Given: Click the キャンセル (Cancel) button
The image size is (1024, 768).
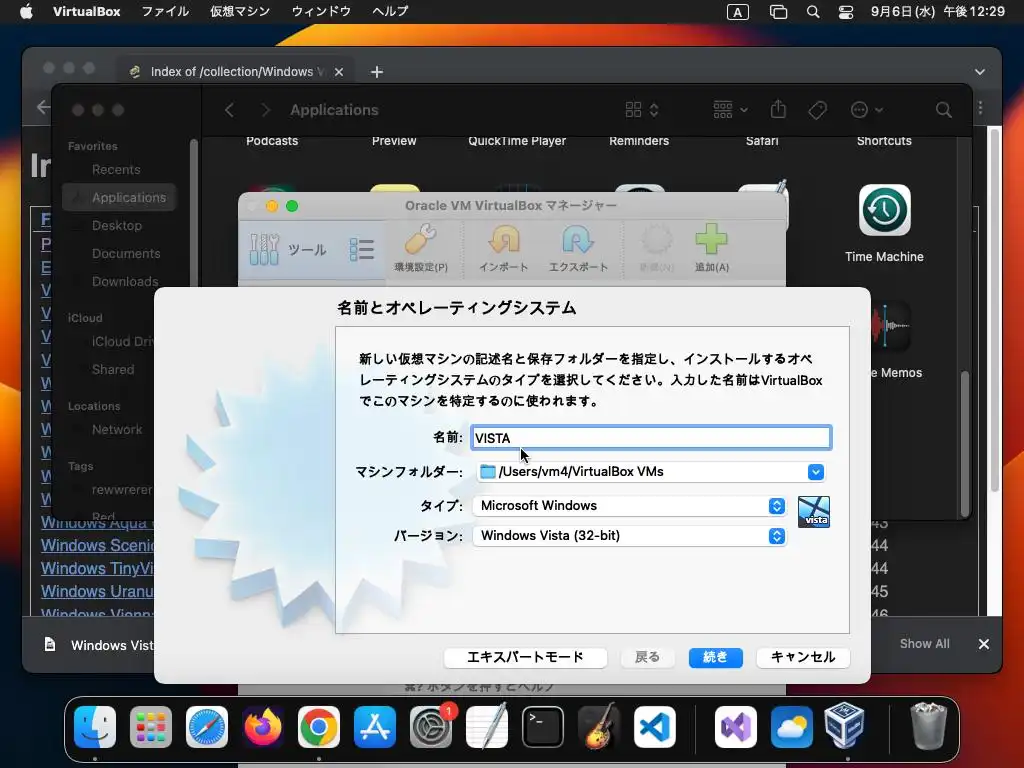Looking at the screenshot, I should (x=803, y=657).
